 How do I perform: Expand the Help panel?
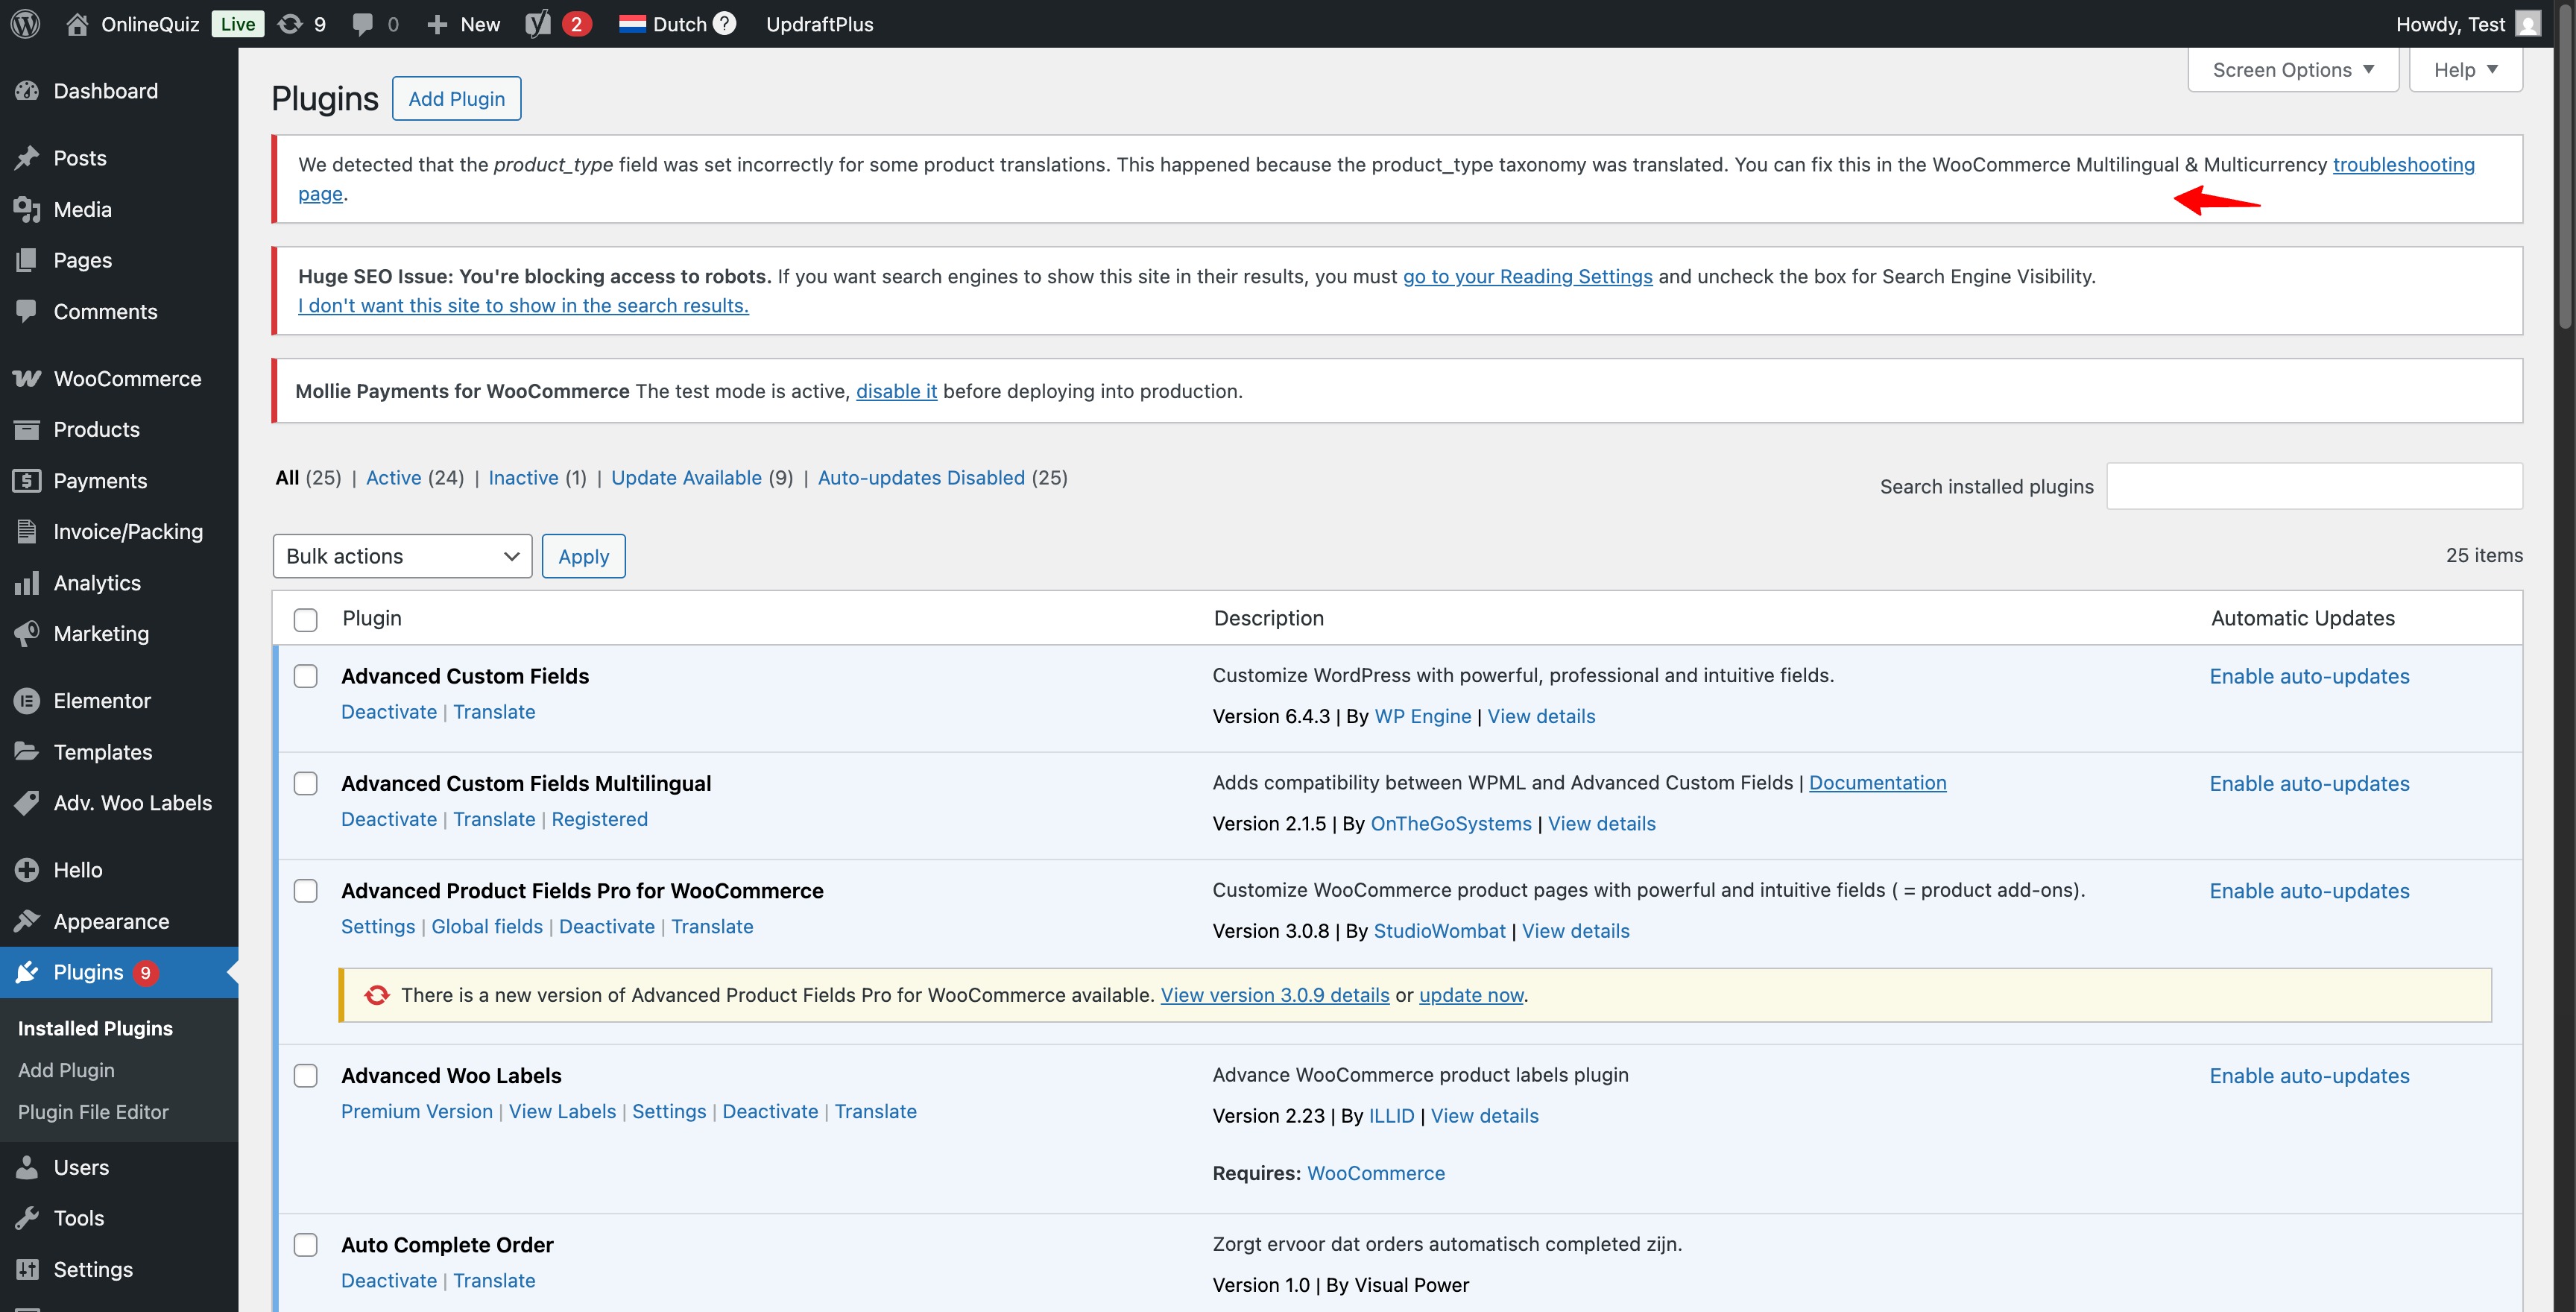pyautogui.click(x=2466, y=69)
